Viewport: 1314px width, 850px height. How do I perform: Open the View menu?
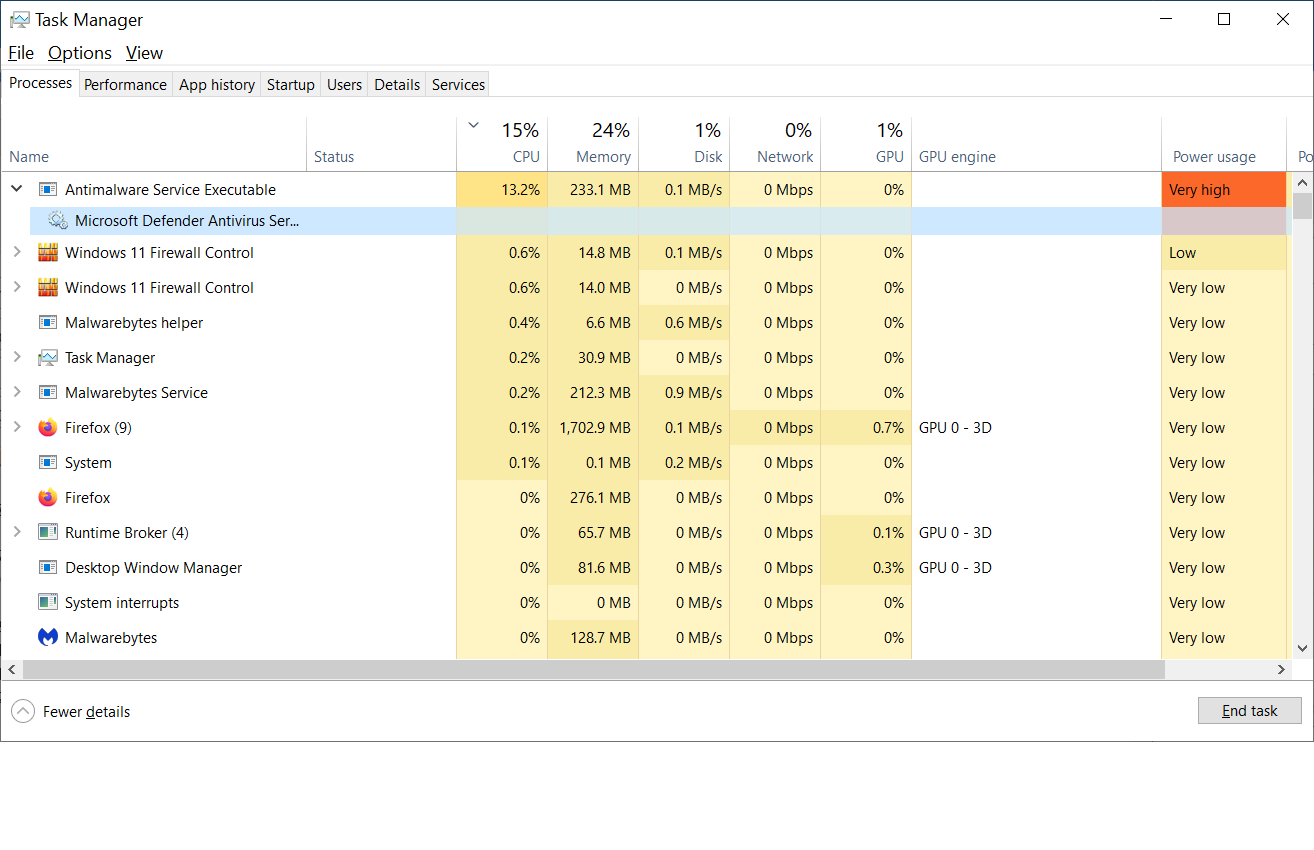pos(144,52)
